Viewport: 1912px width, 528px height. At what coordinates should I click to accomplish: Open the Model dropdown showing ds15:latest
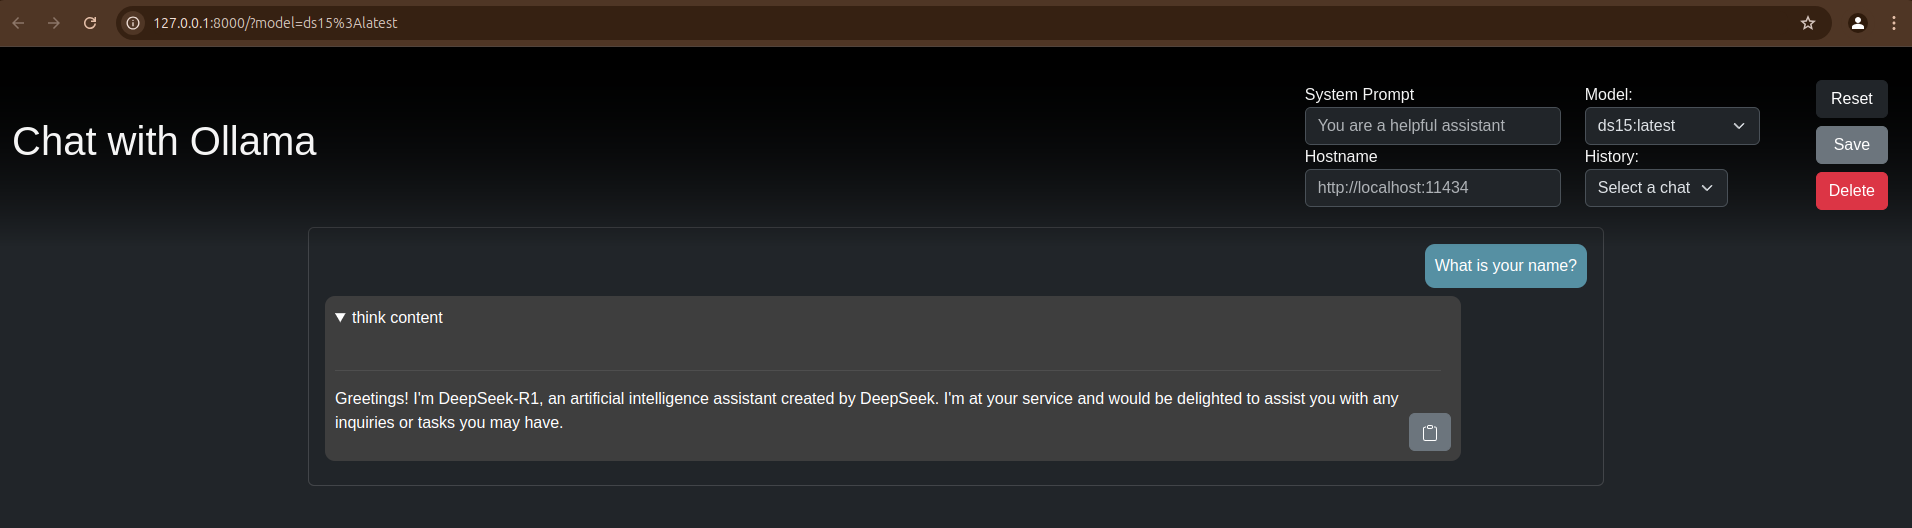click(x=1672, y=126)
